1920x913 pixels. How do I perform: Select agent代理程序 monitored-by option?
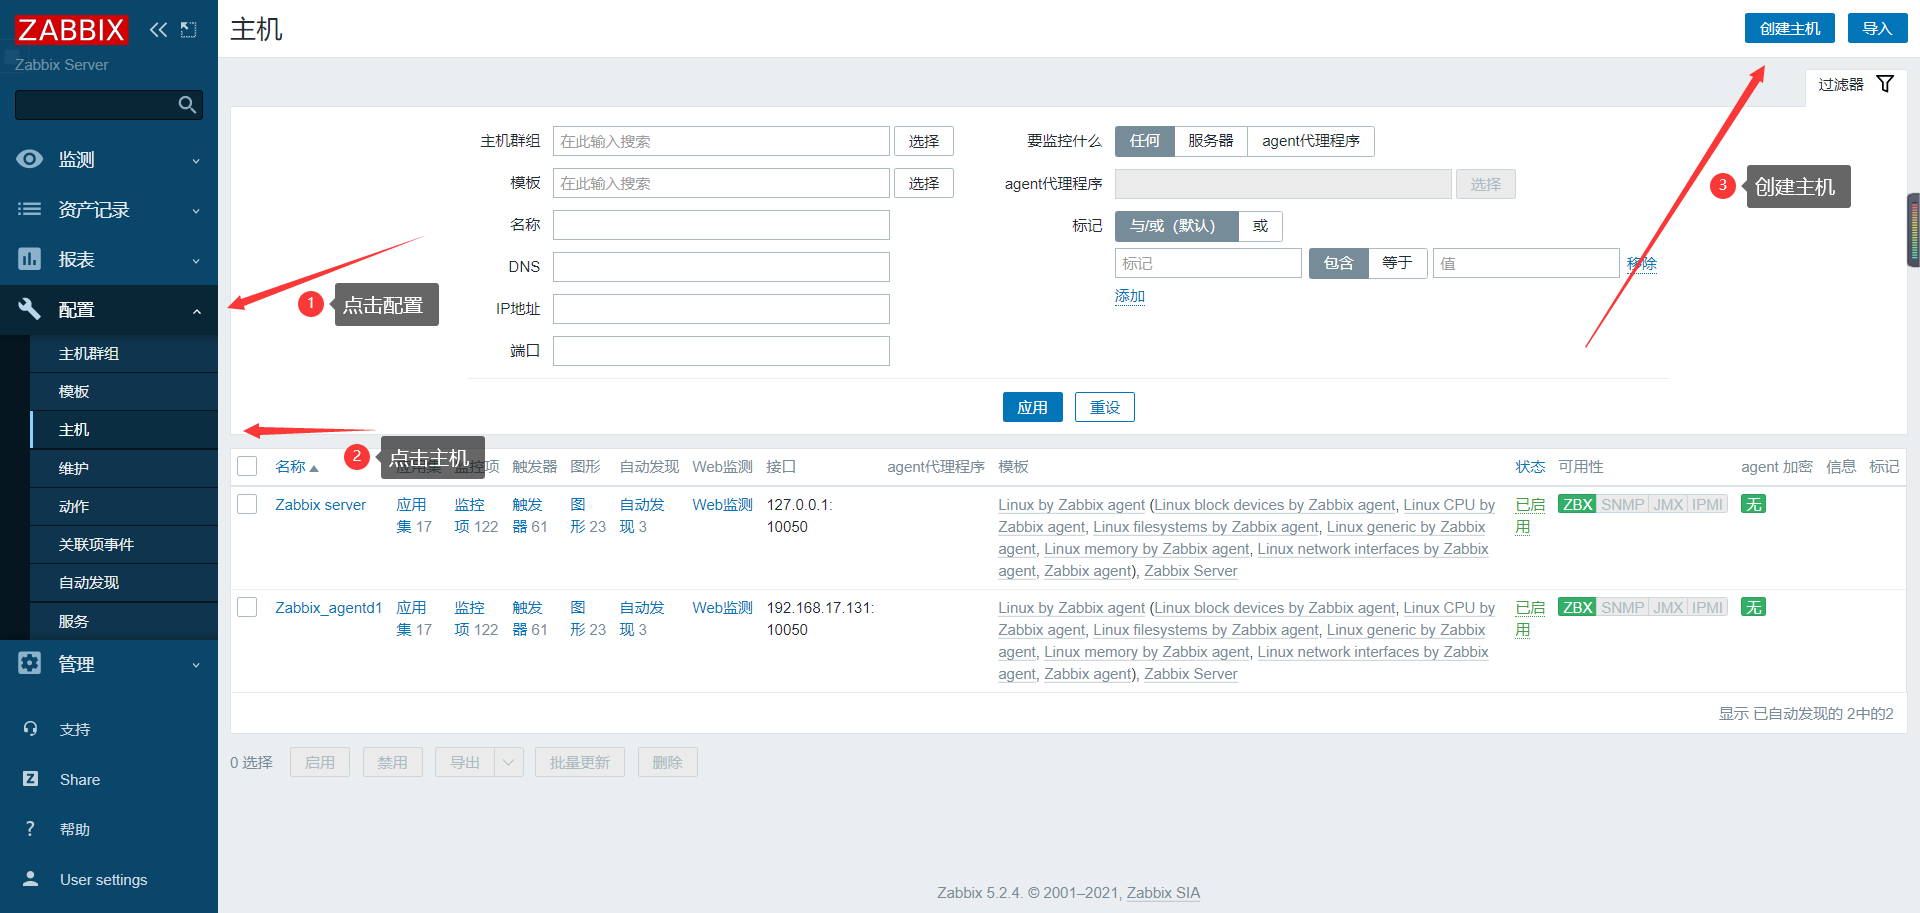pos(1311,141)
